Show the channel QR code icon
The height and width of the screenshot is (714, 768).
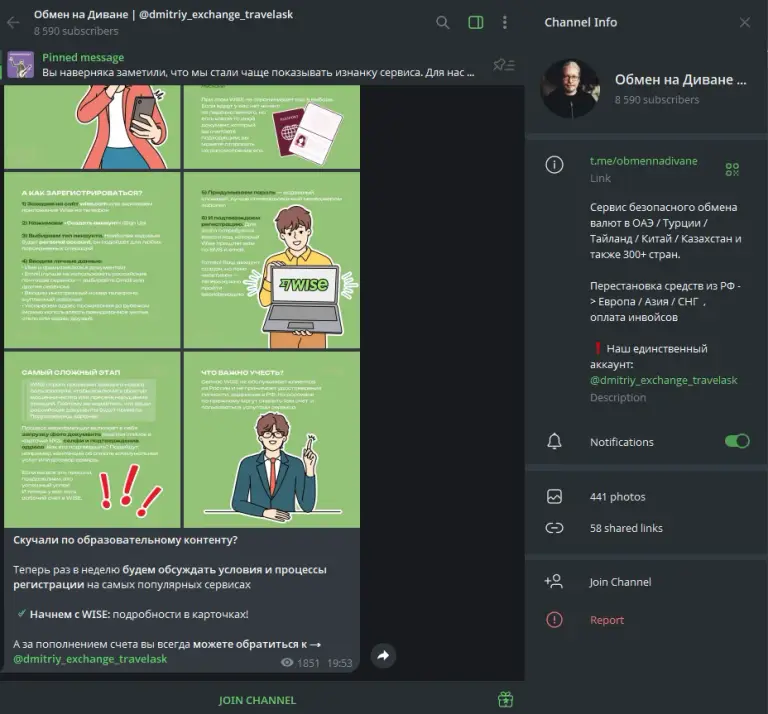click(x=732, y=169)
